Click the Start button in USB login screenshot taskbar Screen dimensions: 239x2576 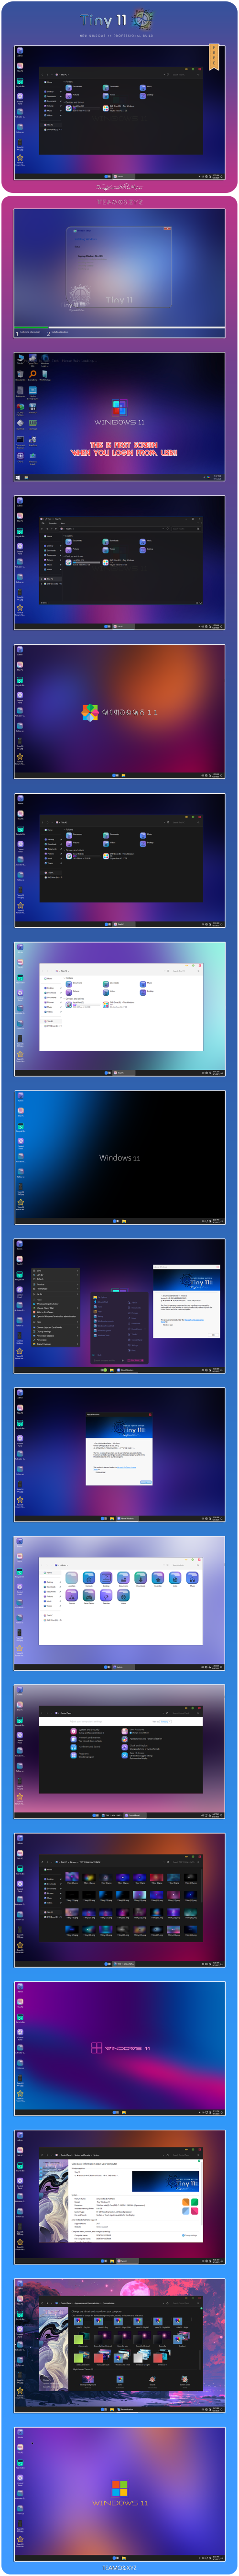click(18, 477)
